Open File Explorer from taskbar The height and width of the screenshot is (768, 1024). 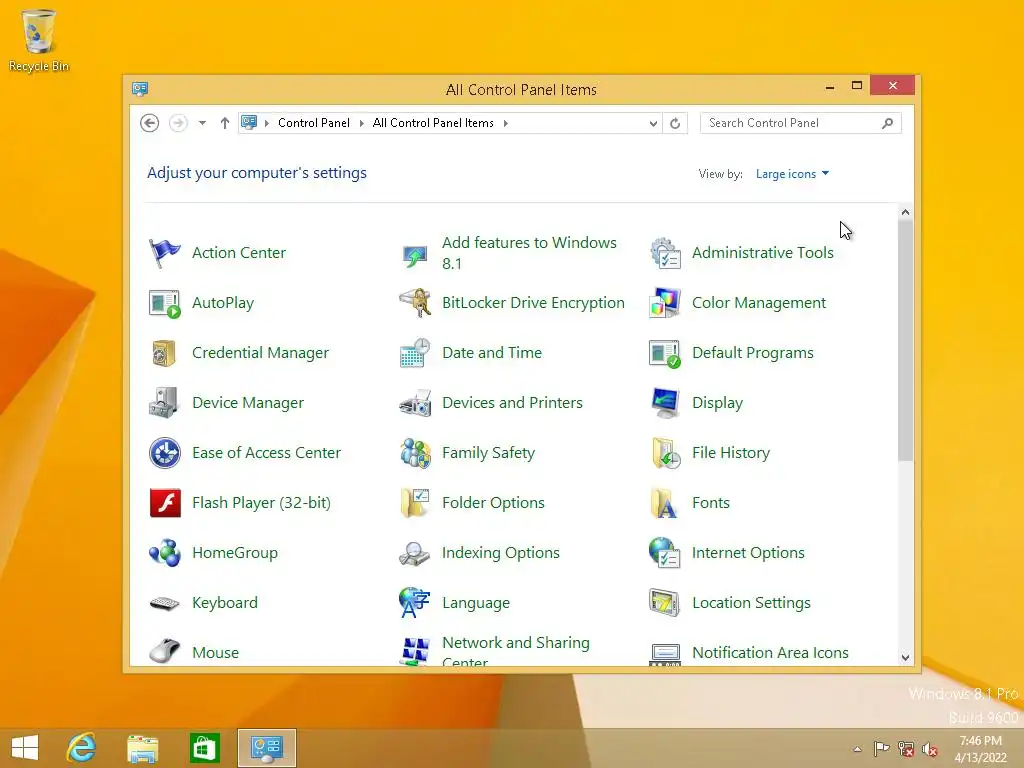coord(142,748)
